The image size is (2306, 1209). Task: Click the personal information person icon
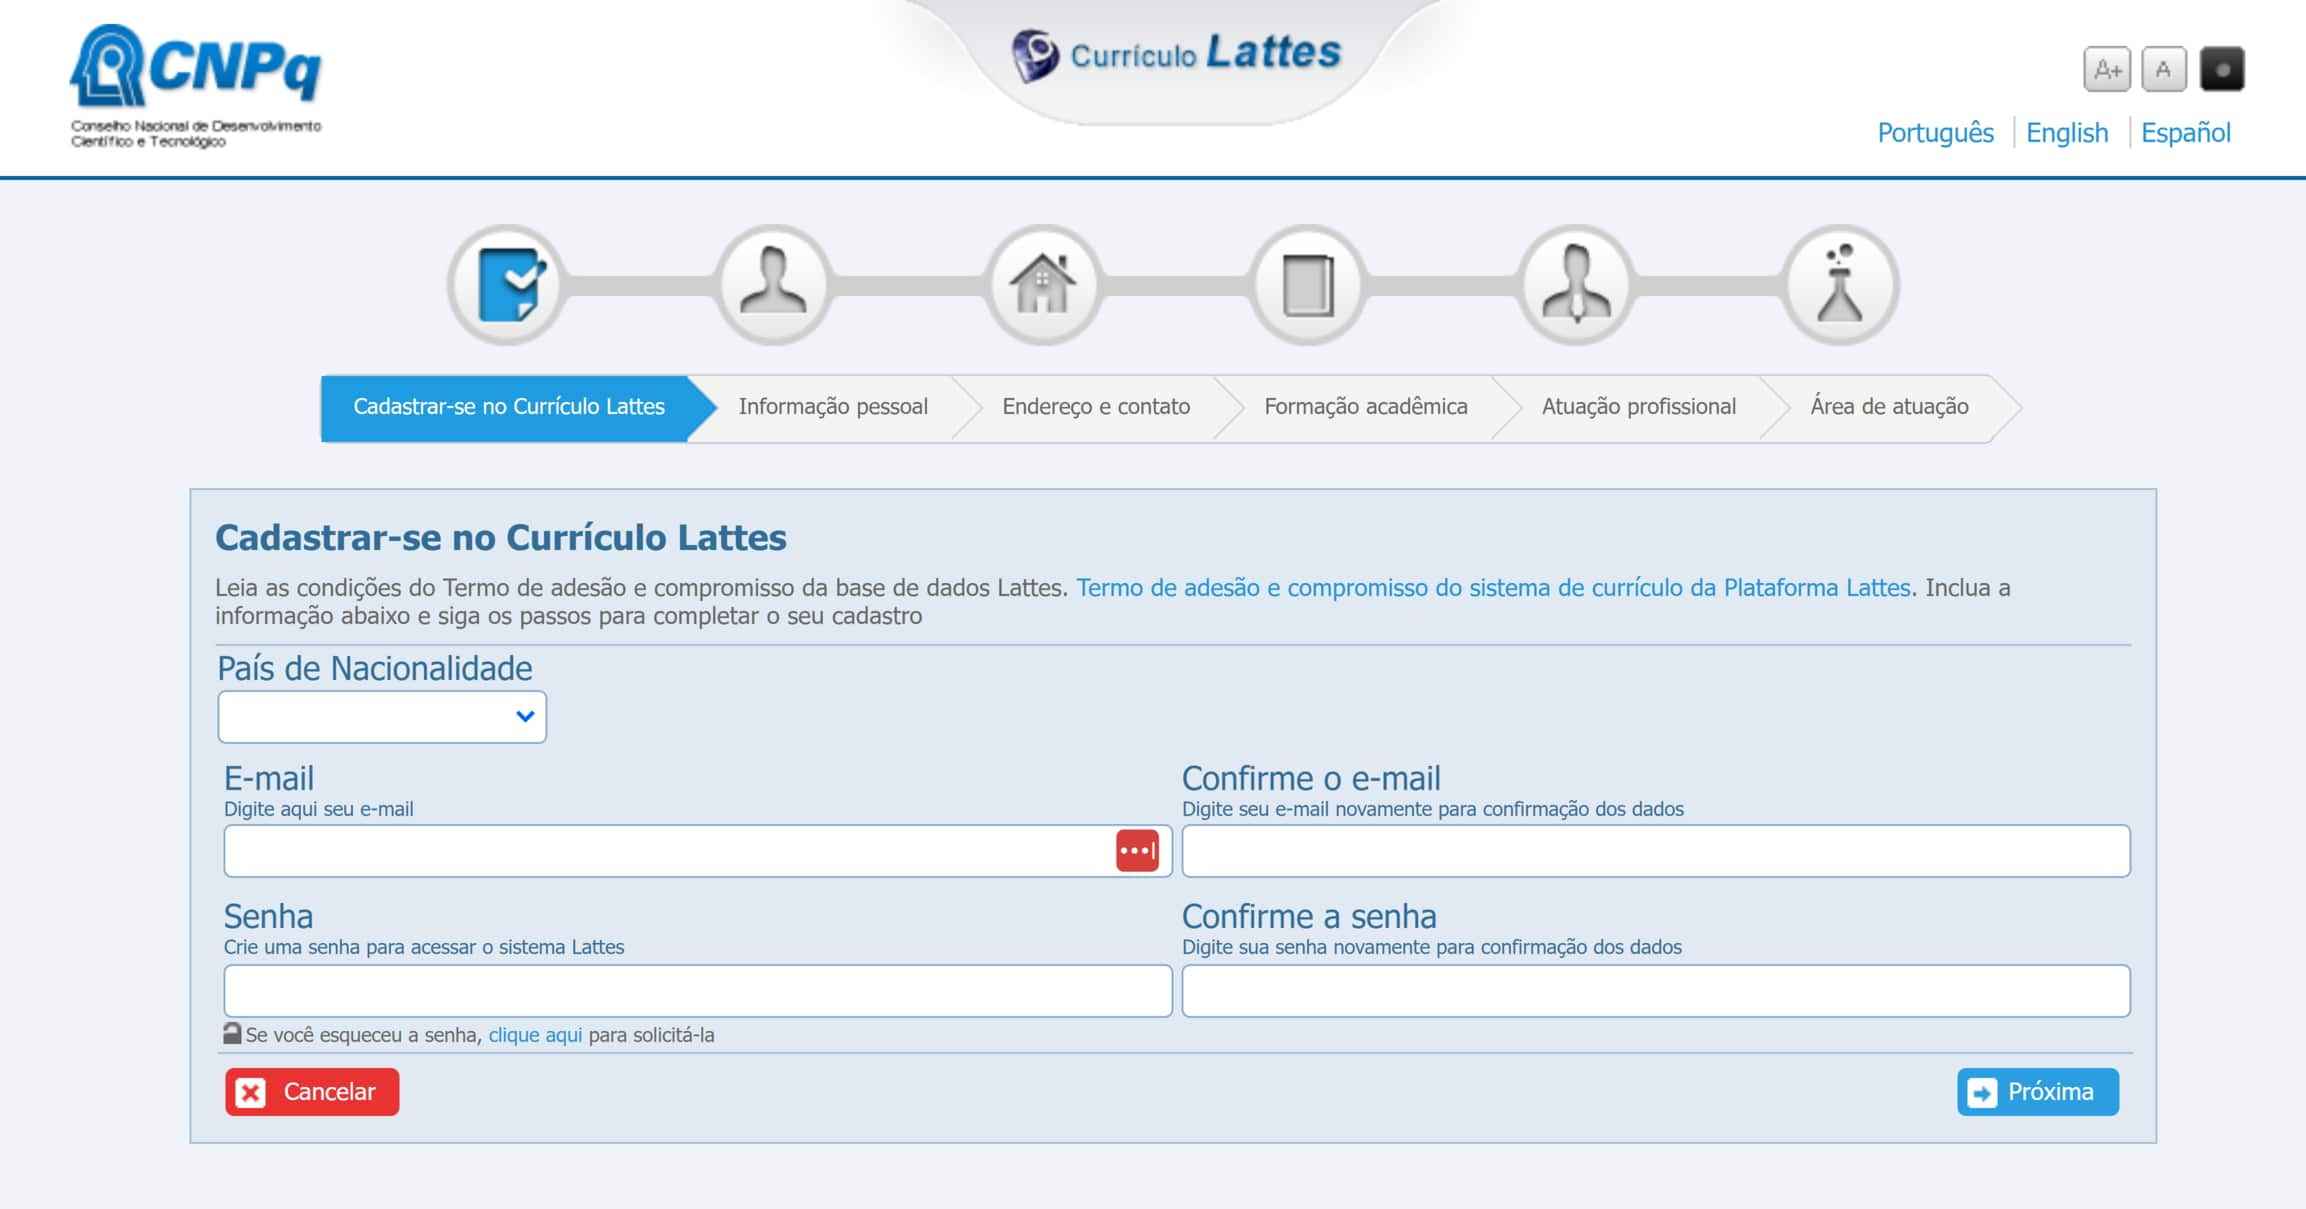(x=773, y=285)
